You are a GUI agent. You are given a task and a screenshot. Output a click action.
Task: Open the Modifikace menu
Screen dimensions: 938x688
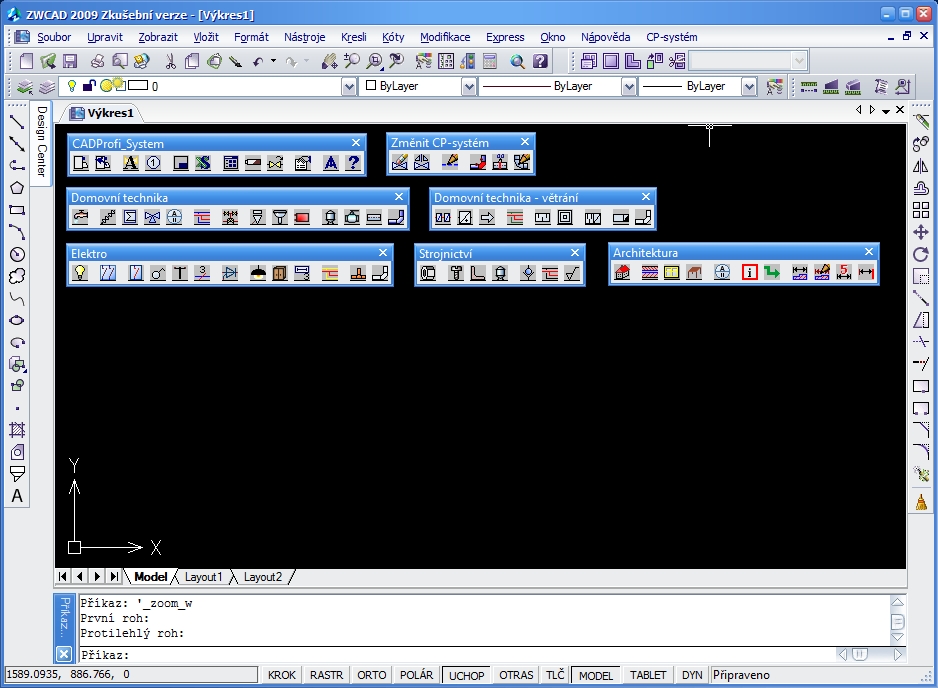pyautogui.click(x=445, y=37)
